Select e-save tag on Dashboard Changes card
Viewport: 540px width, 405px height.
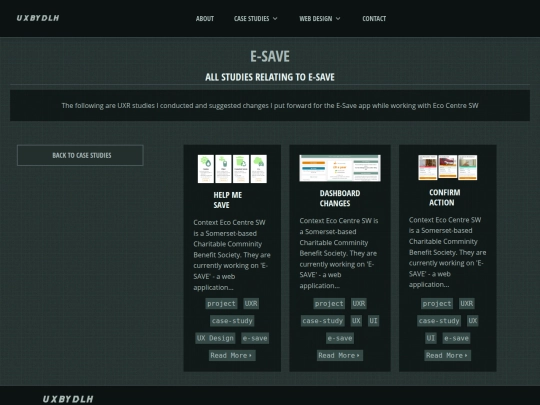pos(340,338)
